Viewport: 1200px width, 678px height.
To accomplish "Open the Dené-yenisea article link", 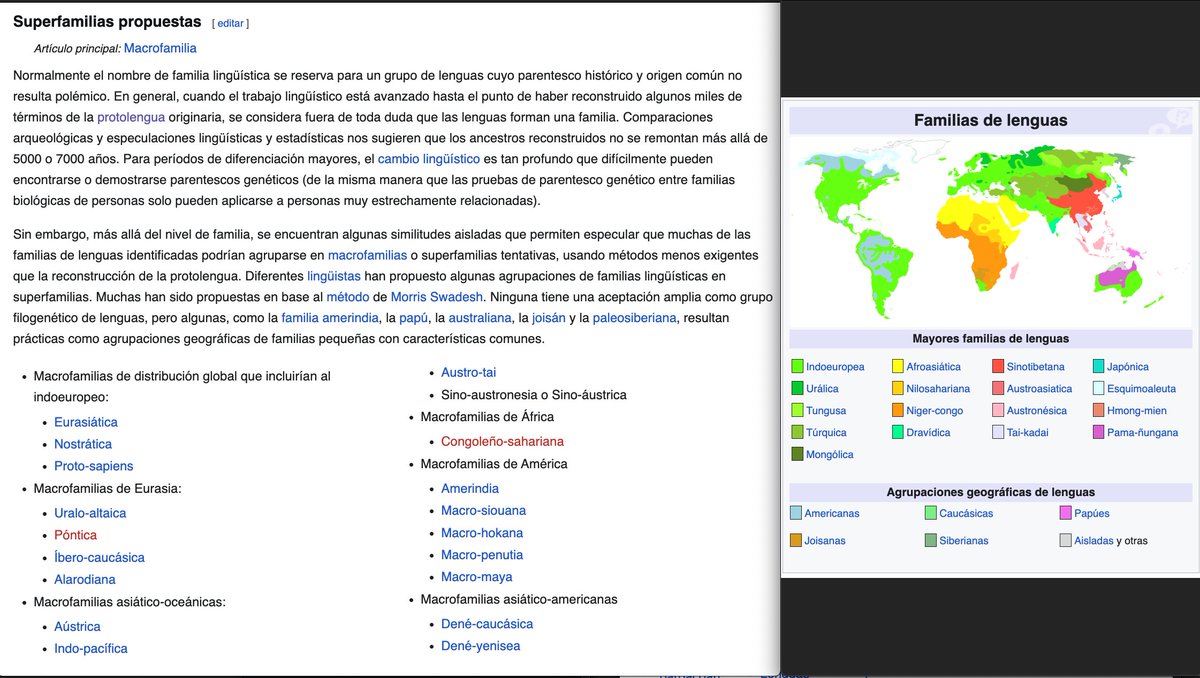I will pyautogui.click(x=480, y=646).
